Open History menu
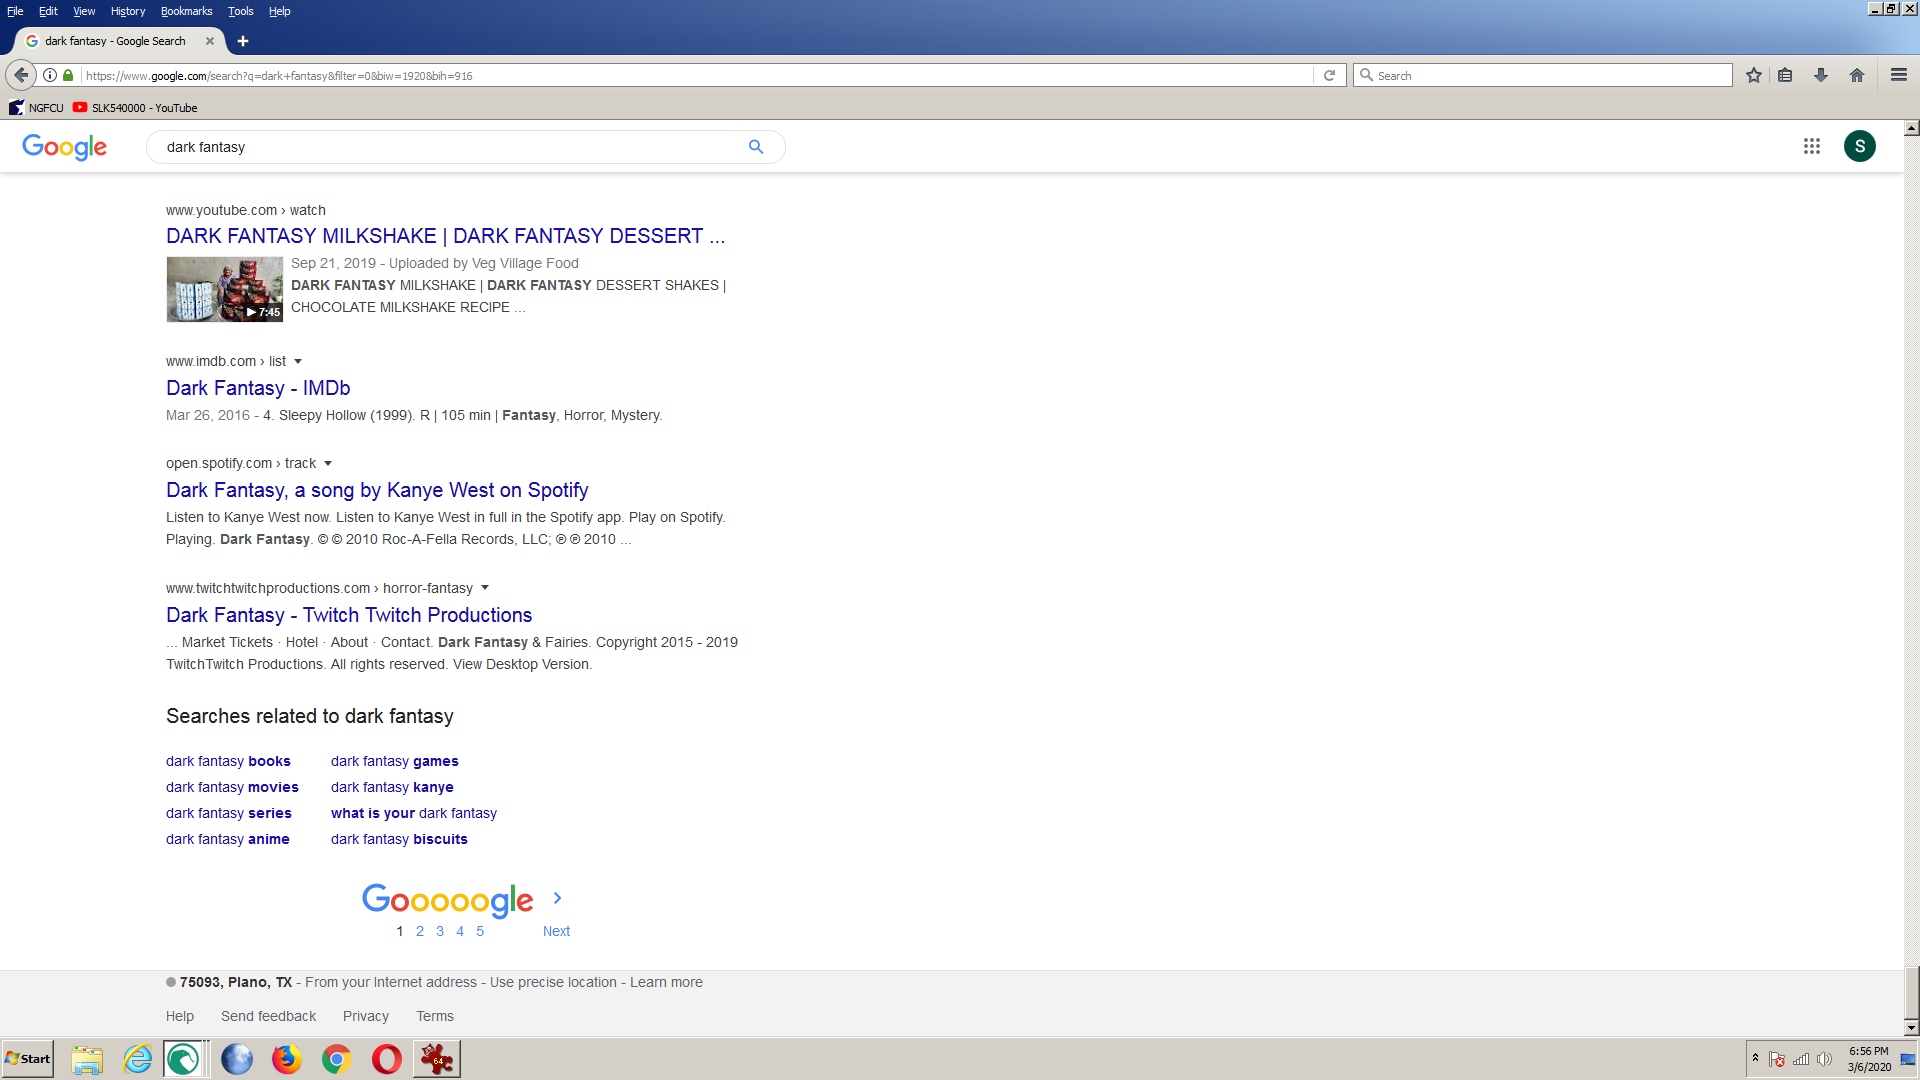This screenshot has width=1920, height=1080. [x=128, y=11]
